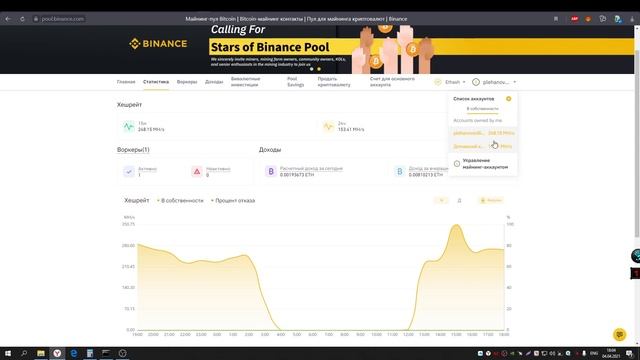This screenshot has width=640, height=360.
Task: Open File Explorer from taskbar
Action: click(41, 353)
